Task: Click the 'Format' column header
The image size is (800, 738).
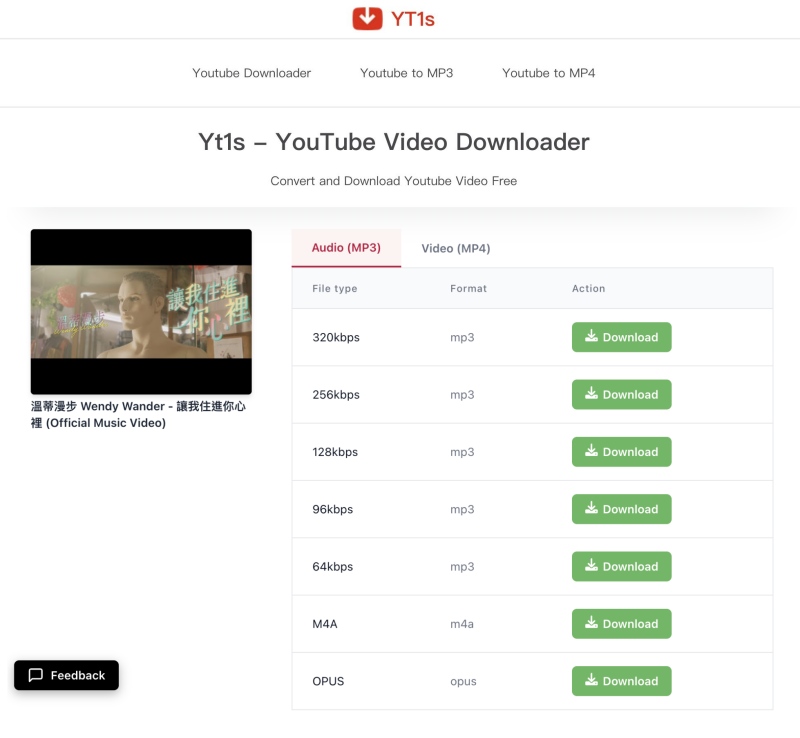Action: pyautogui.click(x=468, y=288)
